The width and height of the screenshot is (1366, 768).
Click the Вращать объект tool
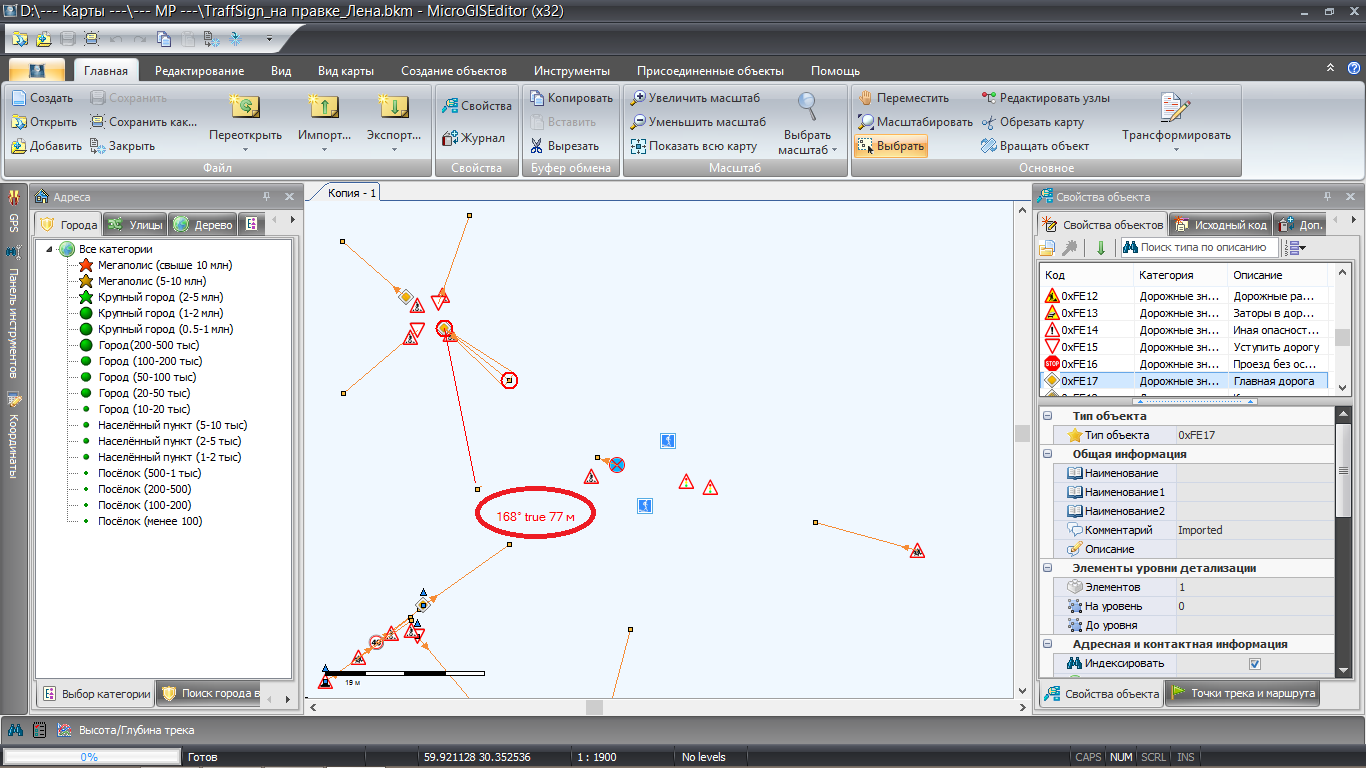click(x=989, y=146)
